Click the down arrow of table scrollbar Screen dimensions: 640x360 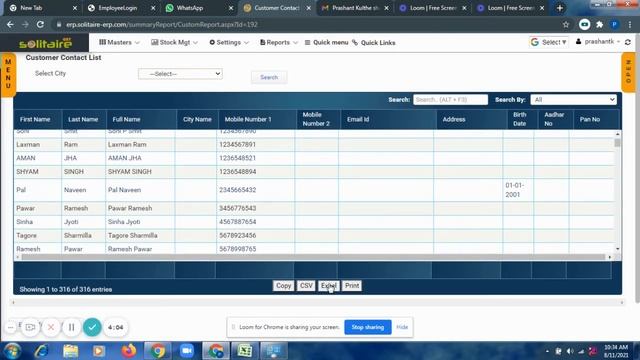pos(617,249)
